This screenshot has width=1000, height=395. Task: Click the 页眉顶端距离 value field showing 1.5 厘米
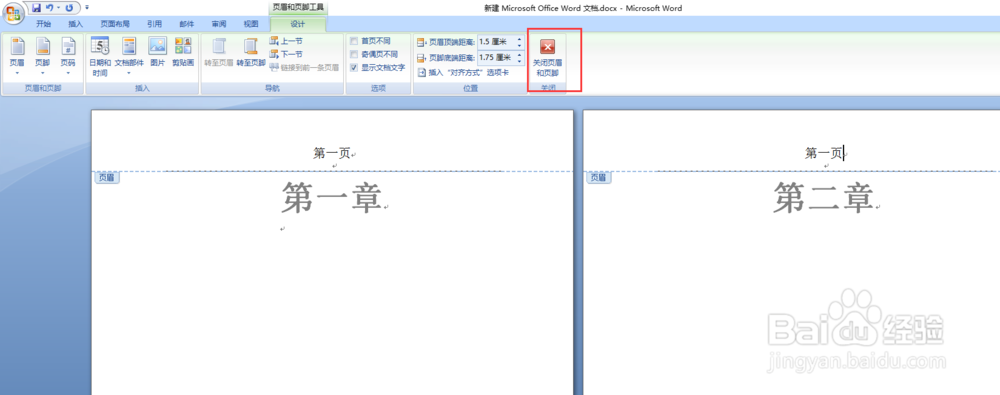(496, 42)
